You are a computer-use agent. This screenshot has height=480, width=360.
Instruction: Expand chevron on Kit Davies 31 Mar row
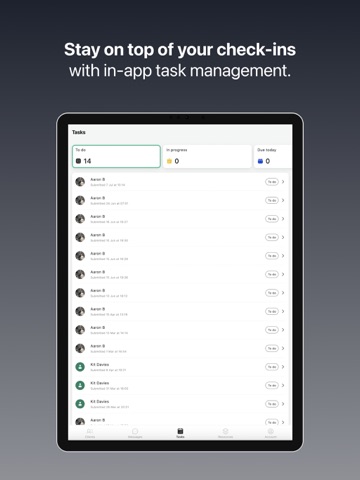283,385
